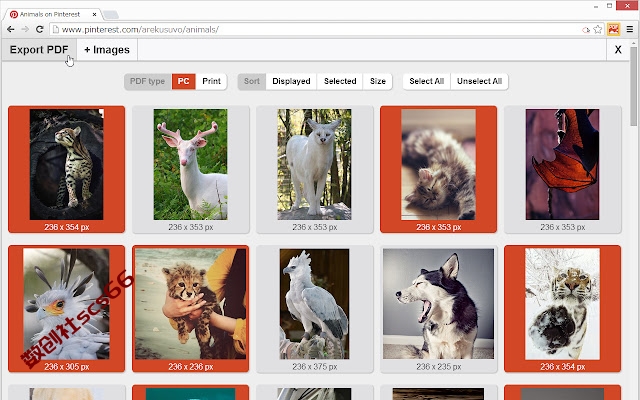Viewport: 640px width, 400px height.
Task: Click the page vertical scrollbar thumb
Action: [x=633, y=86]
